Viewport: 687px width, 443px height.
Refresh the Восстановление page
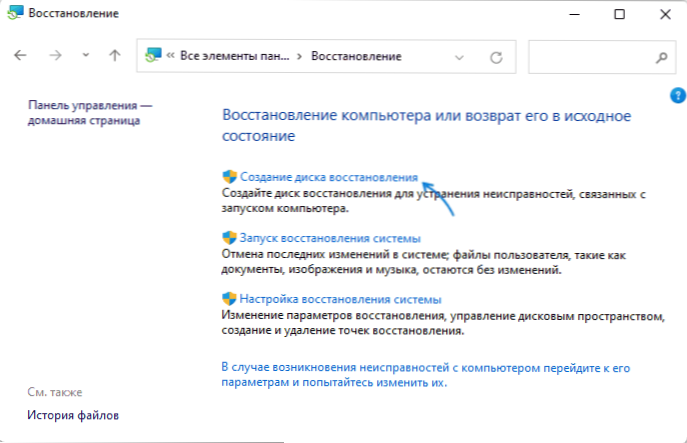[496, 57]
